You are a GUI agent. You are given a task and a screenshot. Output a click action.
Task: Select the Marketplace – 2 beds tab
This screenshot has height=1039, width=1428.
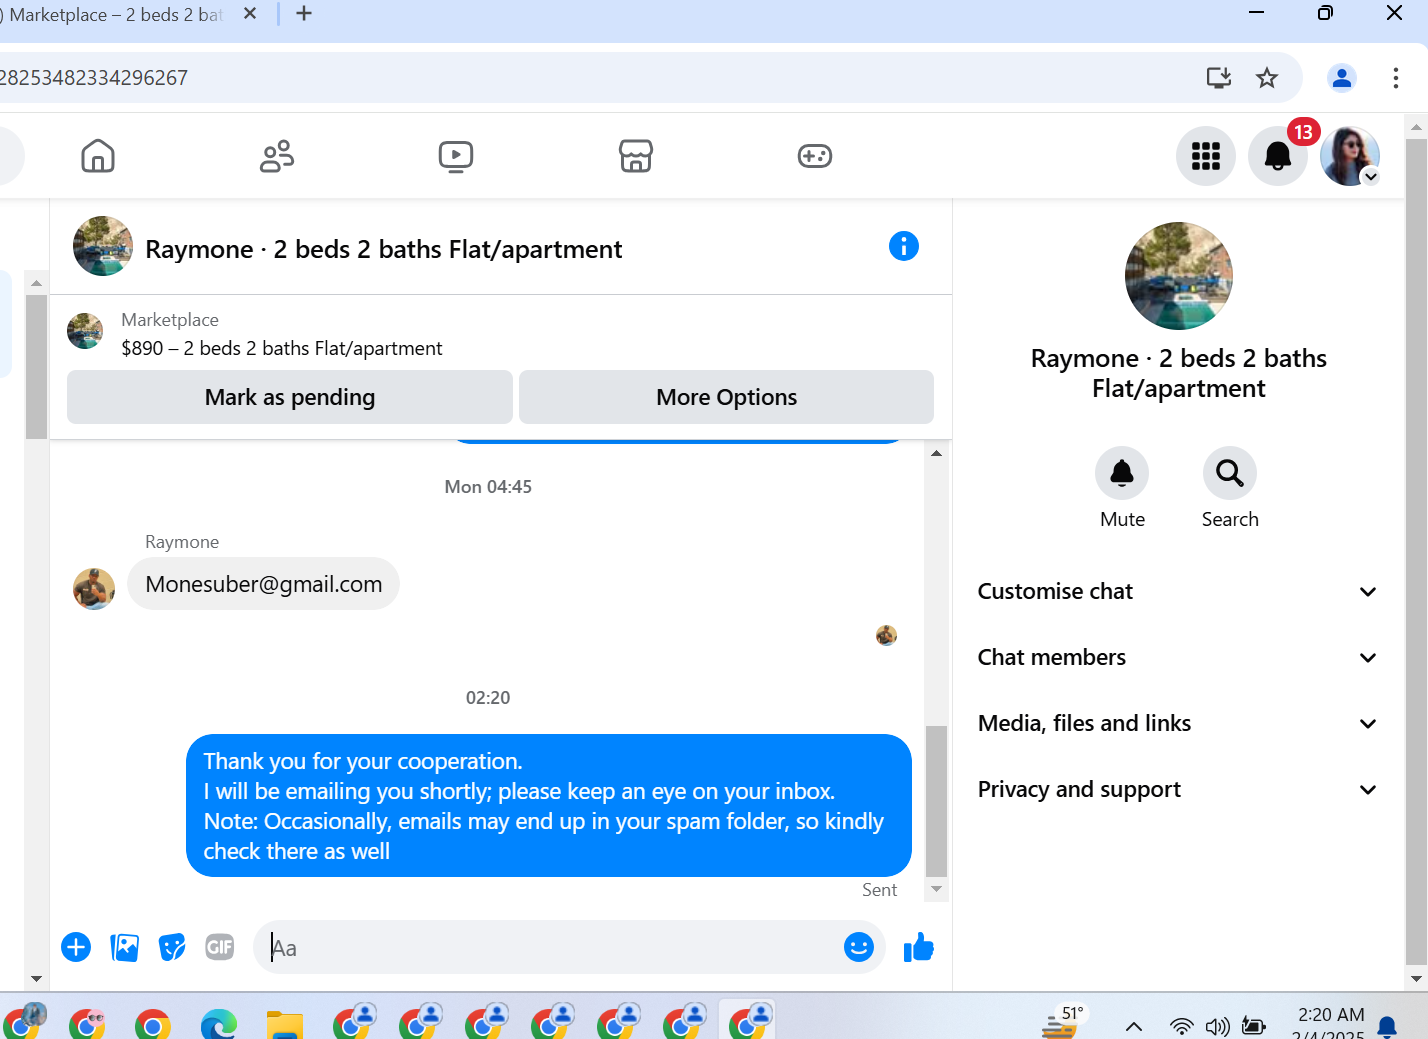pyautogui.click(x=115, y=15)
